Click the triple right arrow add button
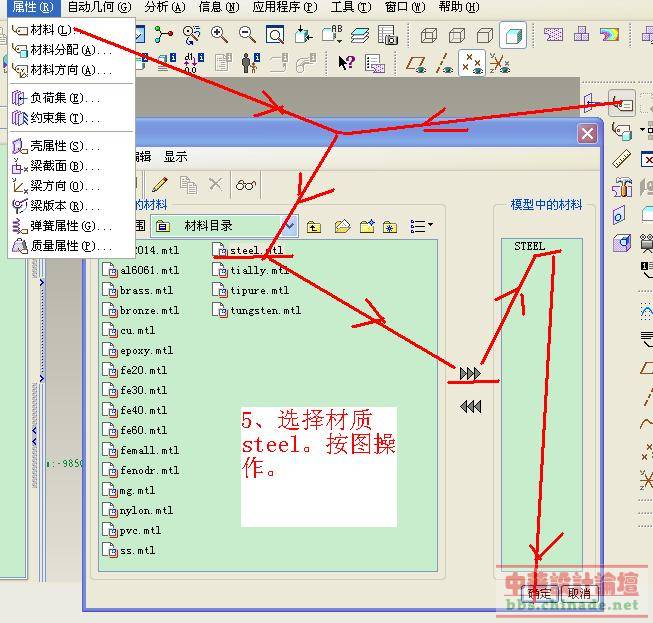The image size is (653, 623). 471,374
